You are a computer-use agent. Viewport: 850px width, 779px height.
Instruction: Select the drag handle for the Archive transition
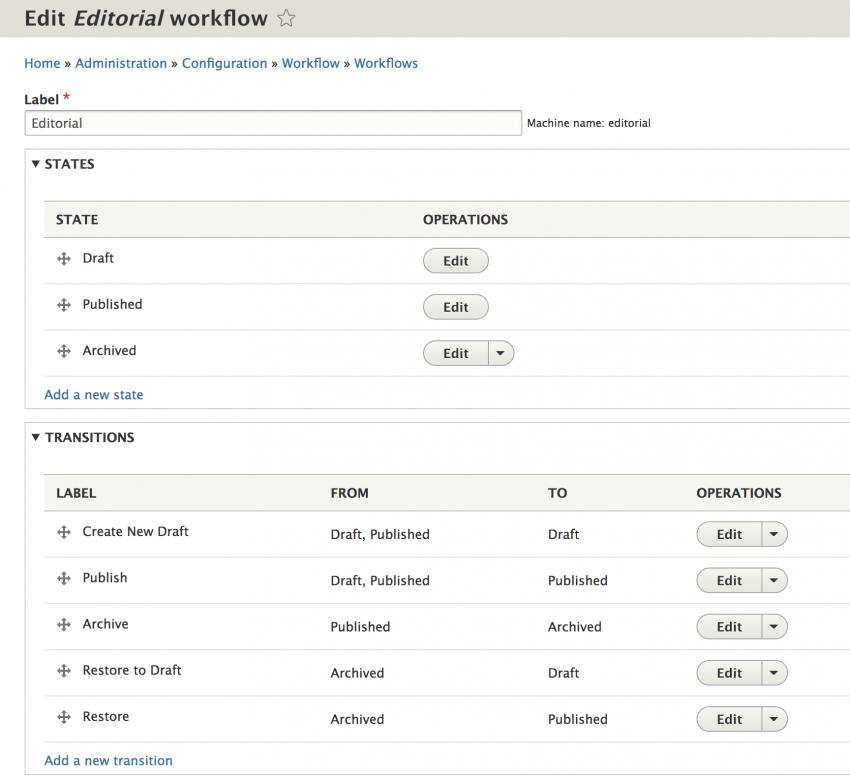pos(64,624)
